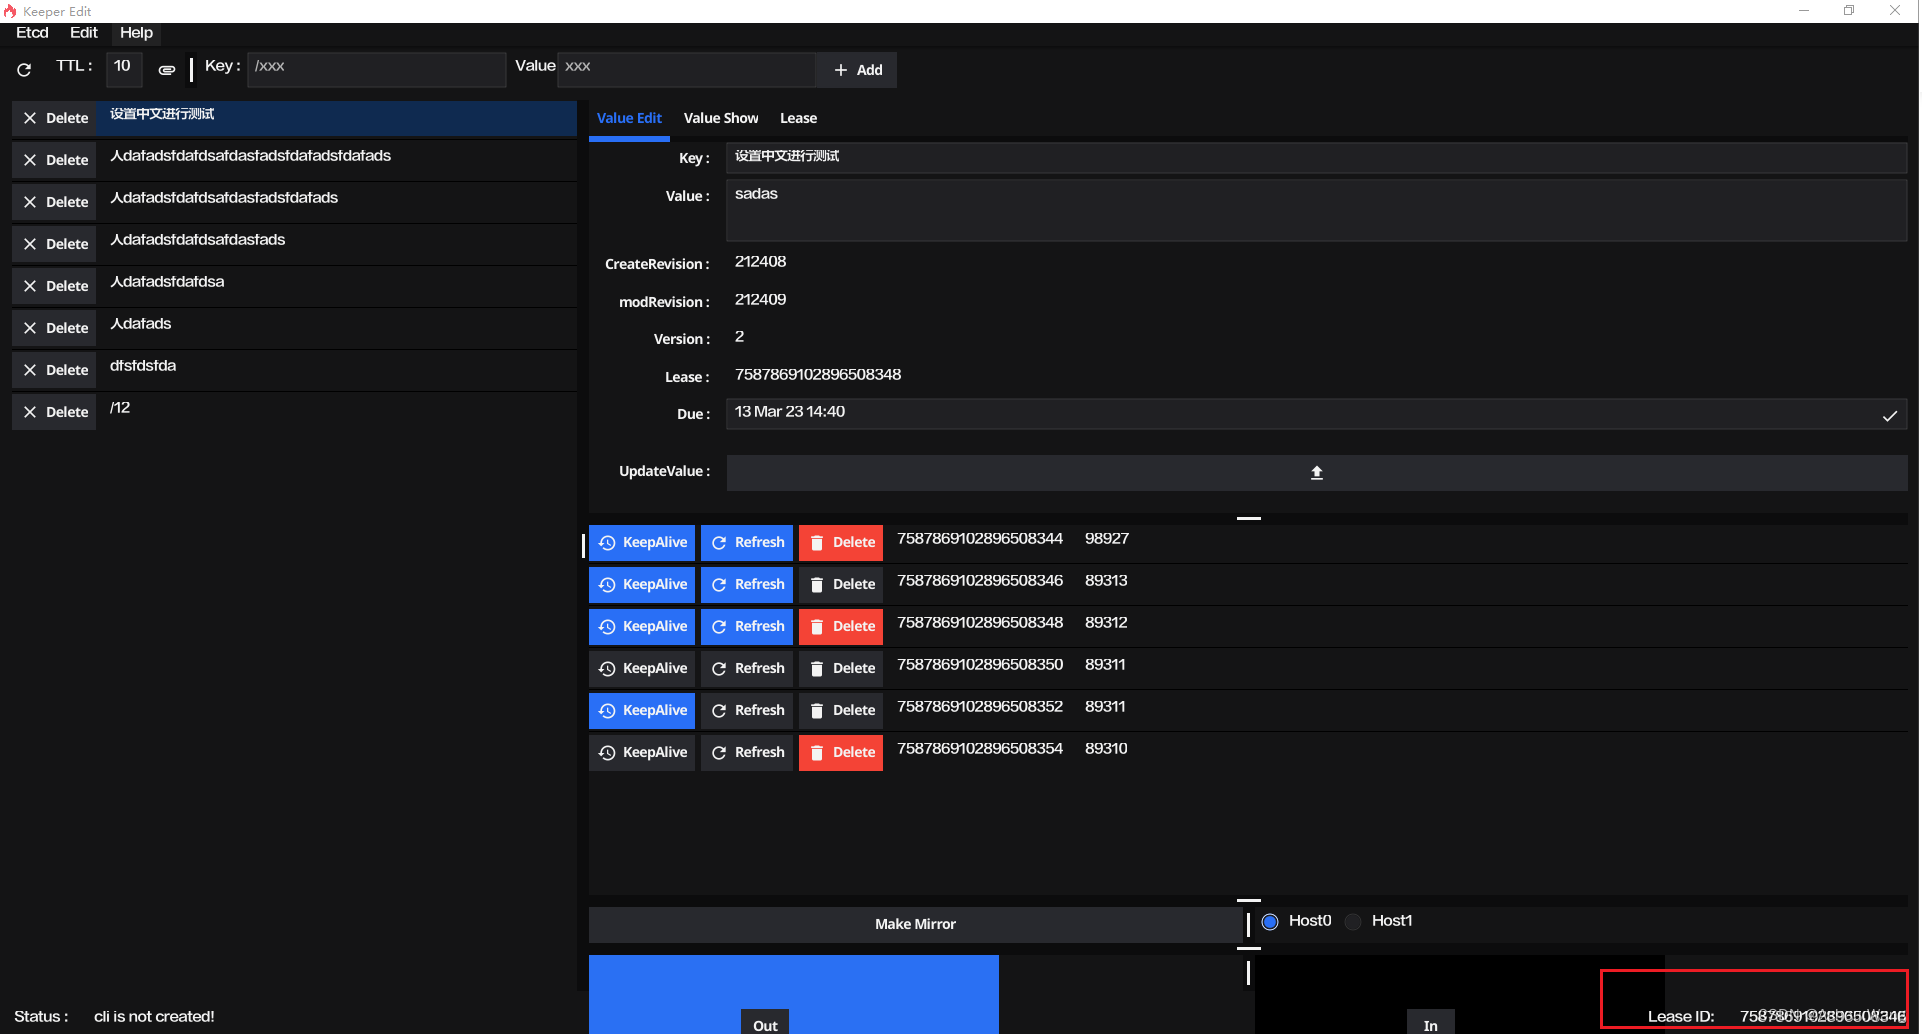Delete key 人dafadsfdafdsa

pyautogui.click(x=54, y=286)
